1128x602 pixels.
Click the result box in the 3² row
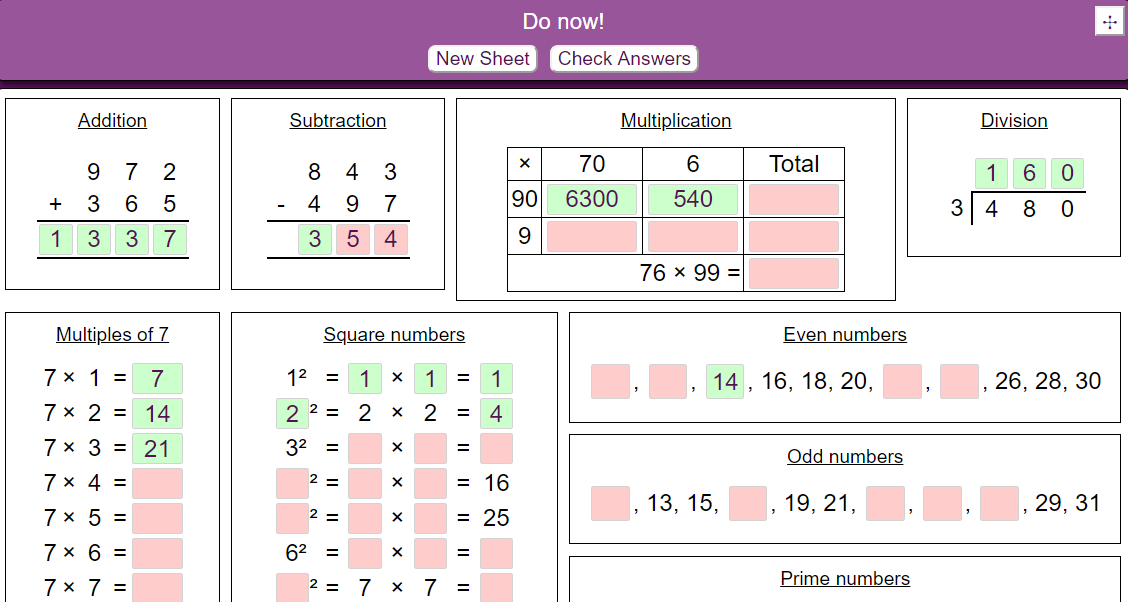496,448
